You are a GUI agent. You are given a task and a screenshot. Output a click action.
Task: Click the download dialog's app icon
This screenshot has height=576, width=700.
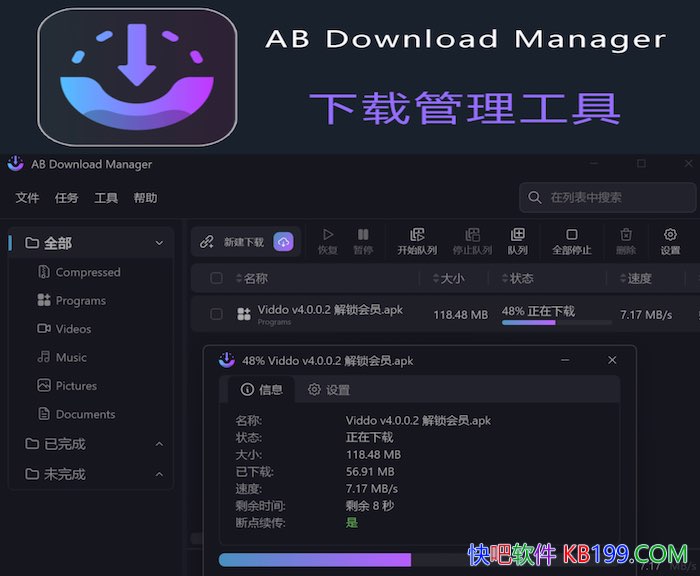227,360
